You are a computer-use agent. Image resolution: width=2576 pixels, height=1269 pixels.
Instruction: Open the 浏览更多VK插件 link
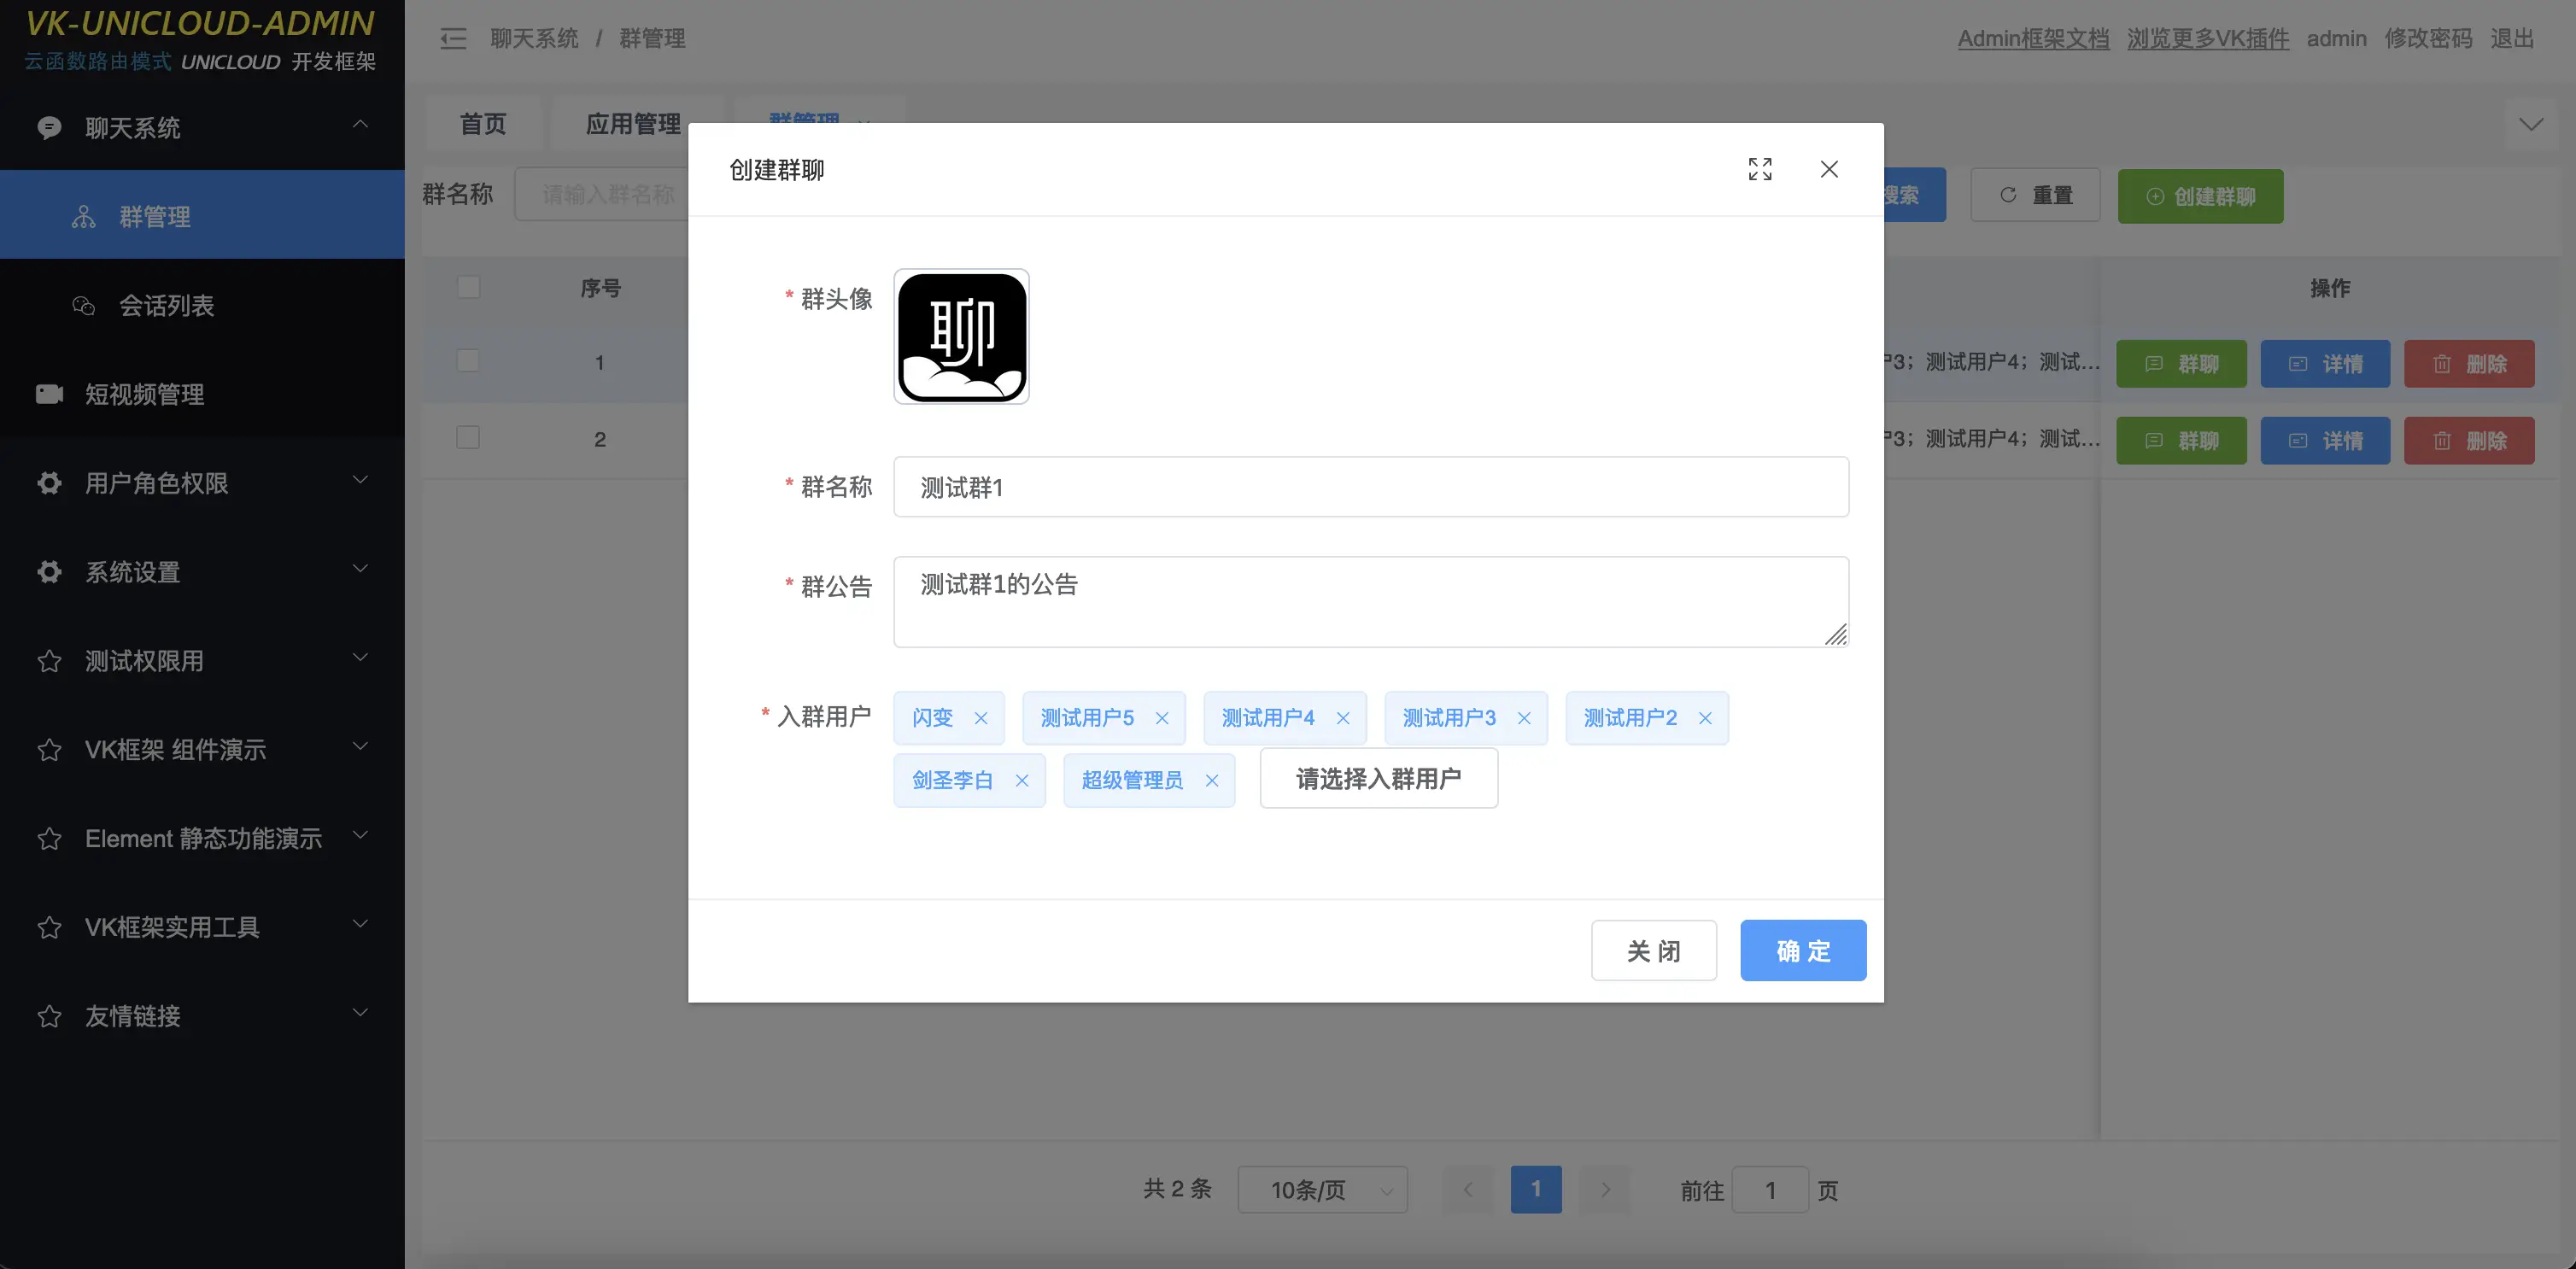tap(2207, 38)
